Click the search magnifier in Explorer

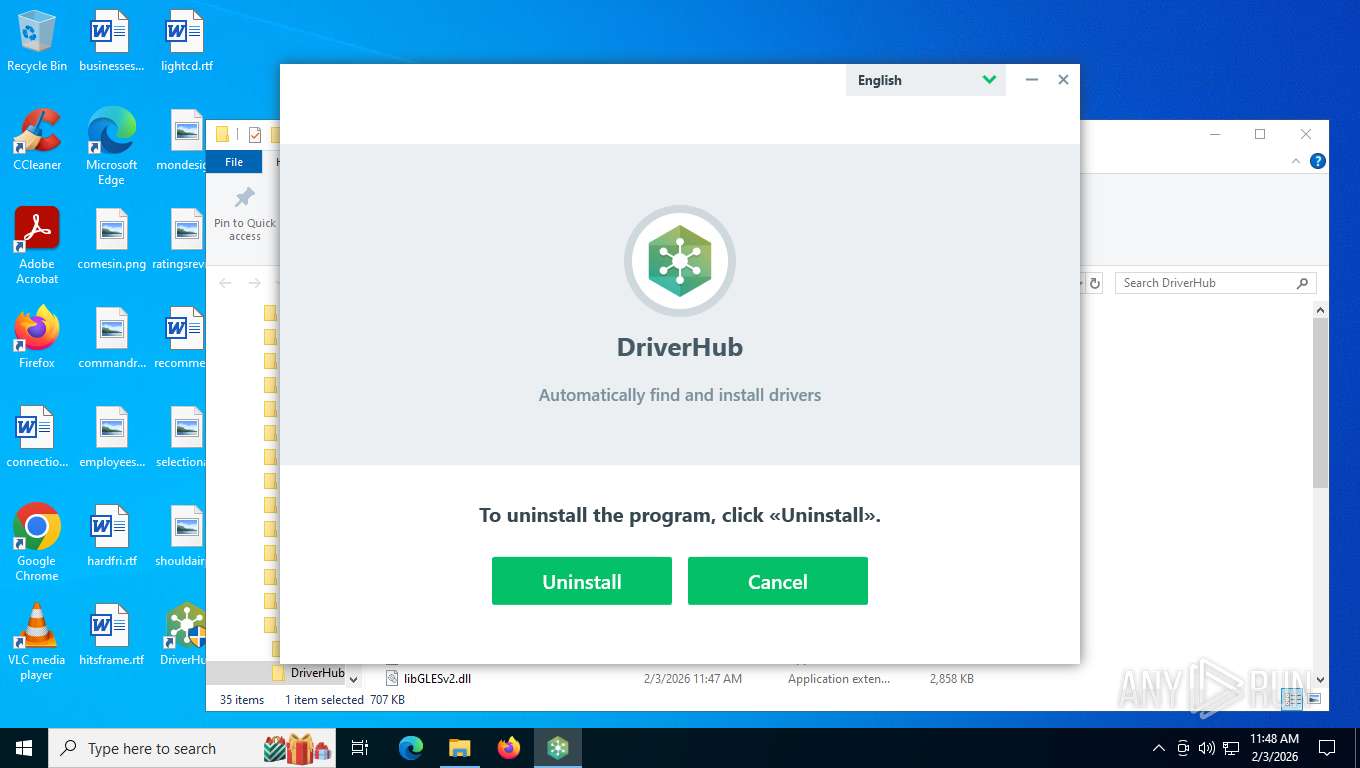pyautogui.click(x=1302, y=283)
